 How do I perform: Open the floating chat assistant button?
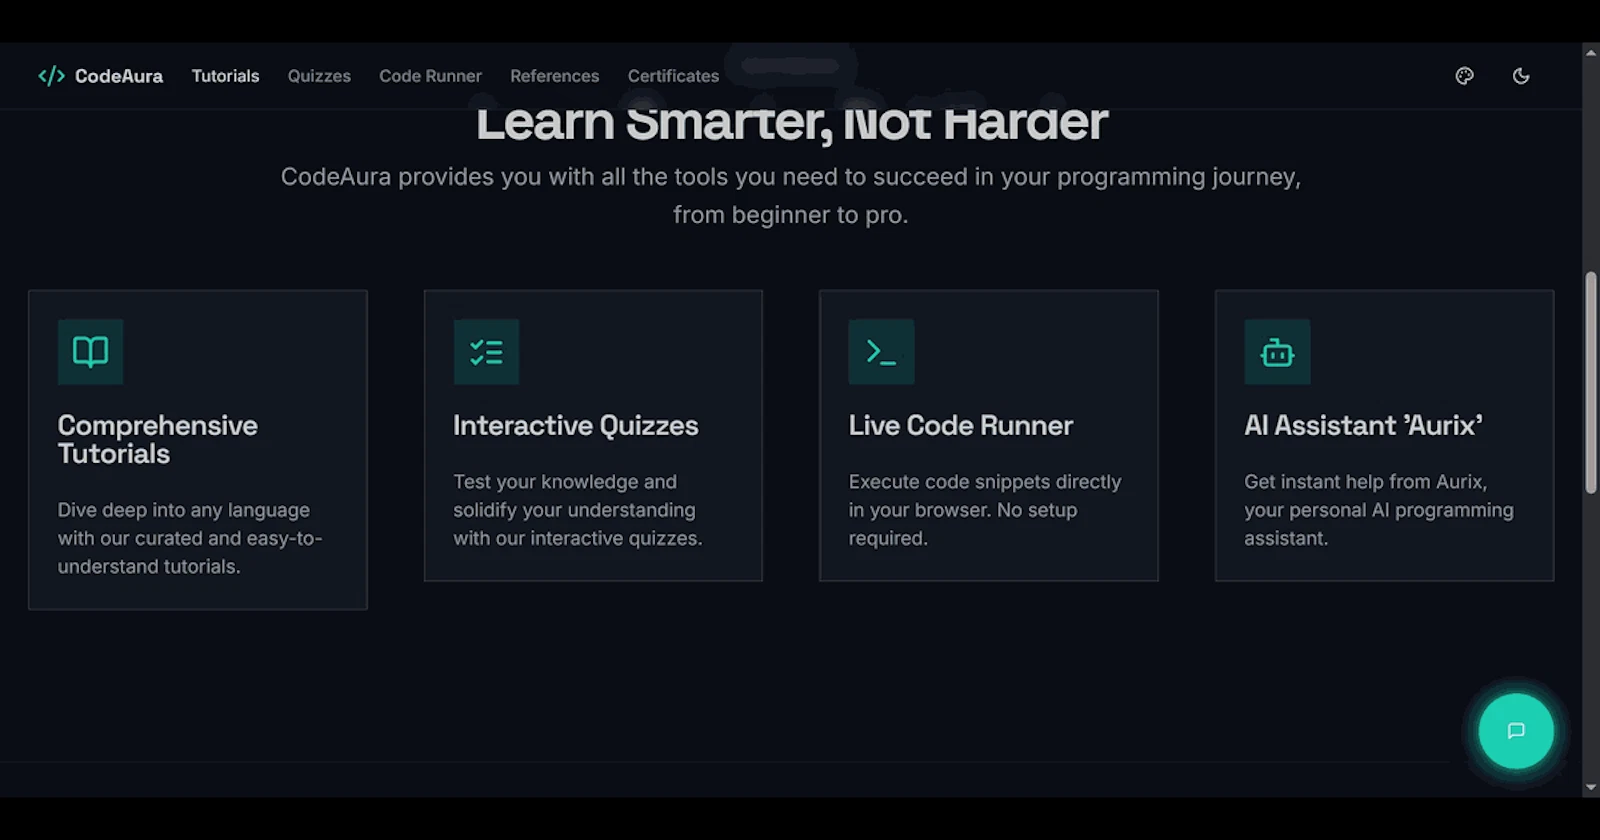(1516, 731)
